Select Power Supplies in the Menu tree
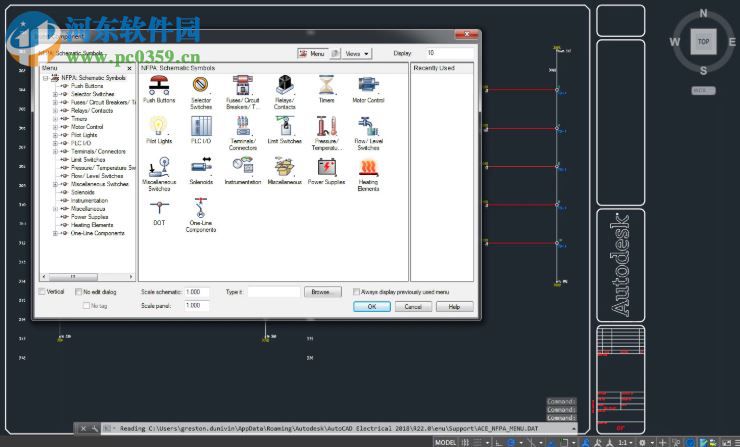This screenshot has width=740, height=447. (89, 217)
